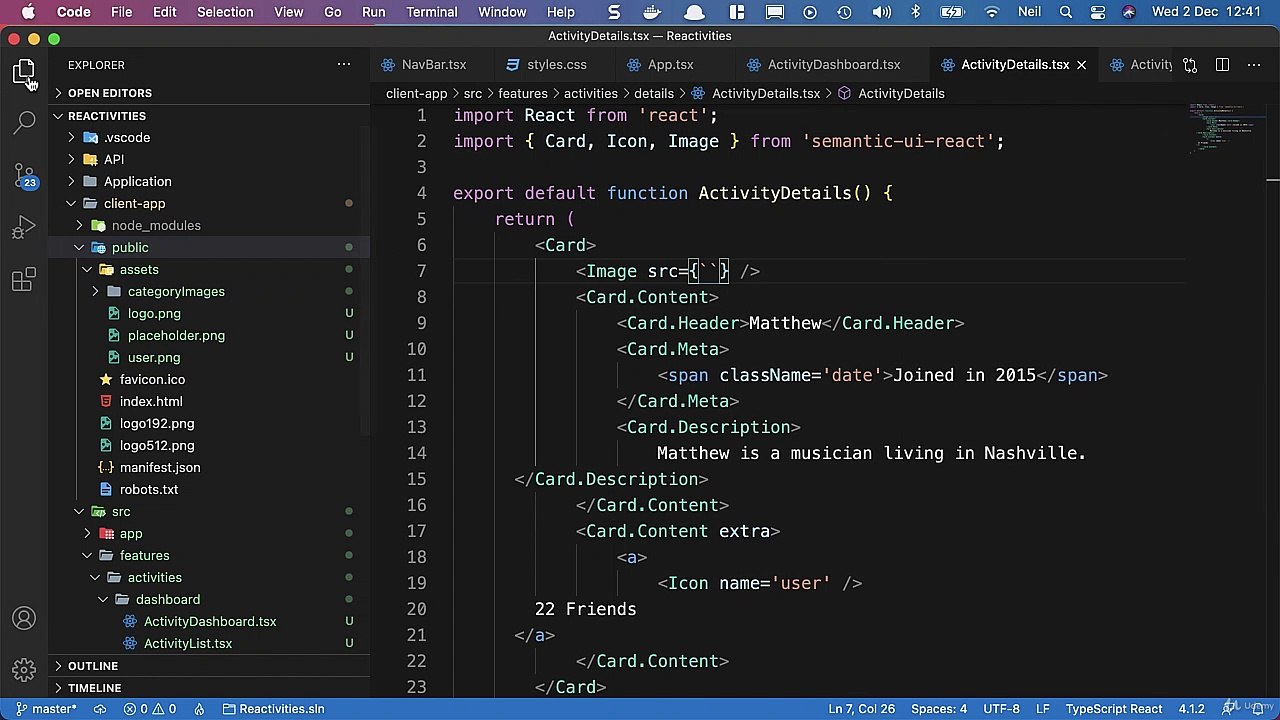Open the Manage gear icon

click(24, 669)
